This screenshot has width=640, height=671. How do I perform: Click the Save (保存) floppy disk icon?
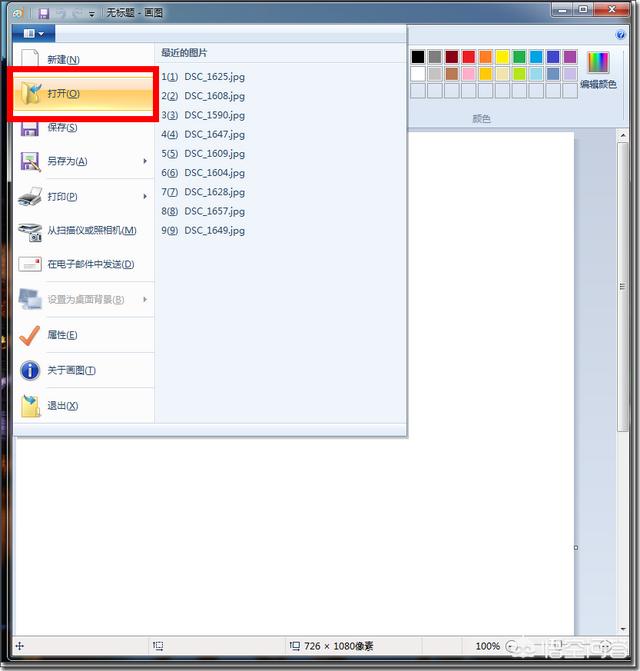[30, 128]
